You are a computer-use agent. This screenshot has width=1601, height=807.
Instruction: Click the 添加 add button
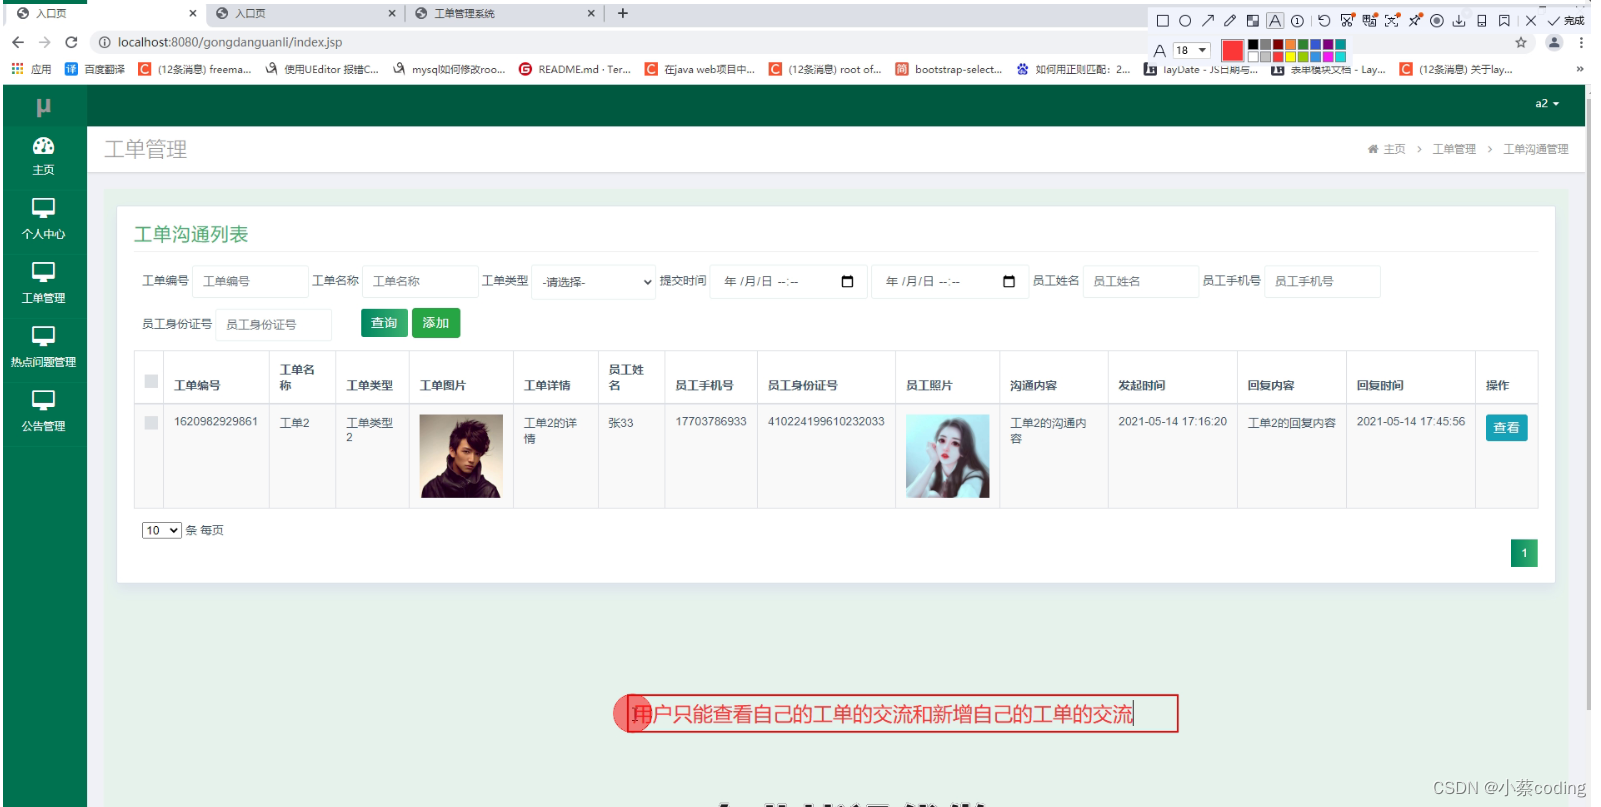[436, 323]
